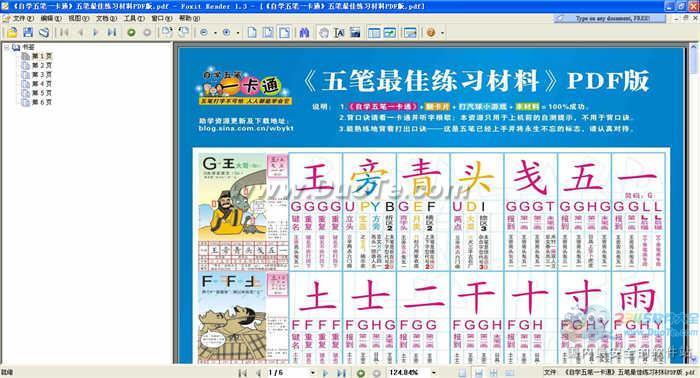This screenshot has height=378, width=700.
Task: Select facing pages layout in status bar
Action: (x=493, y=373)
